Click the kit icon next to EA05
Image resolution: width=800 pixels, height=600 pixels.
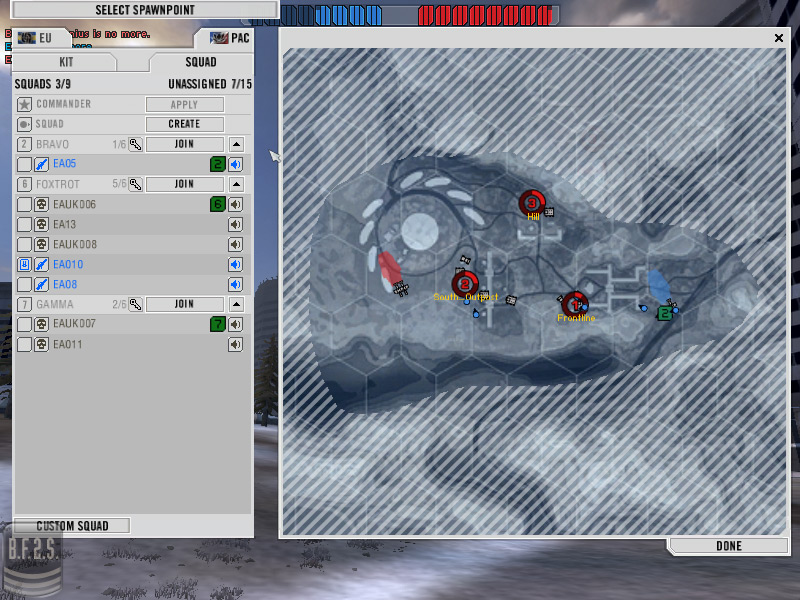pyautogui.click(x=41, y=164)
